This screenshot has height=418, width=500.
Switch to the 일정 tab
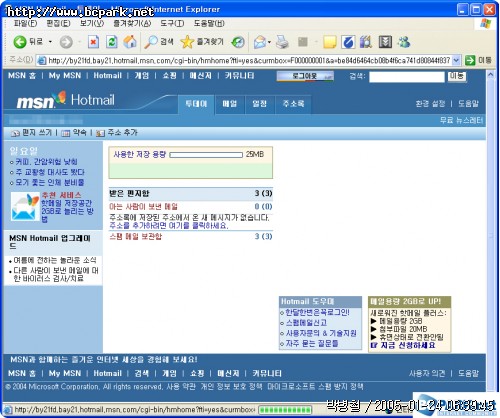260,104
